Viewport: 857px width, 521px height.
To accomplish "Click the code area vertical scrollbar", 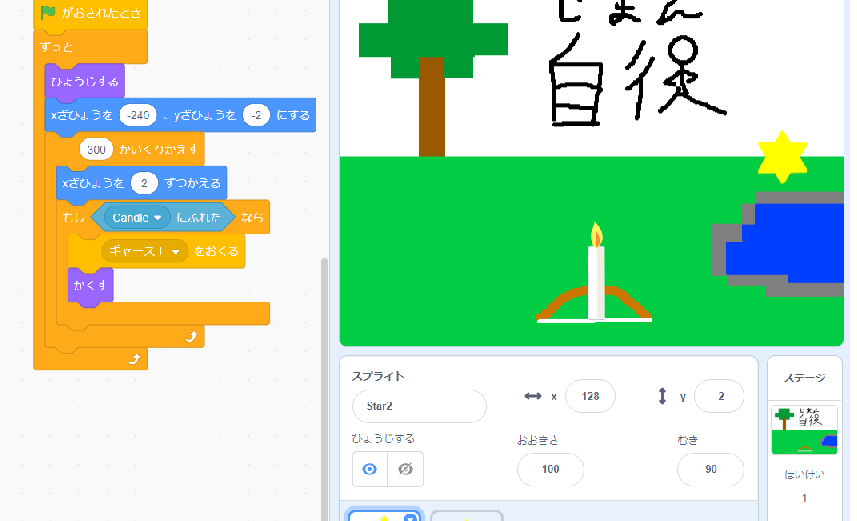I will tap(324, 388).
